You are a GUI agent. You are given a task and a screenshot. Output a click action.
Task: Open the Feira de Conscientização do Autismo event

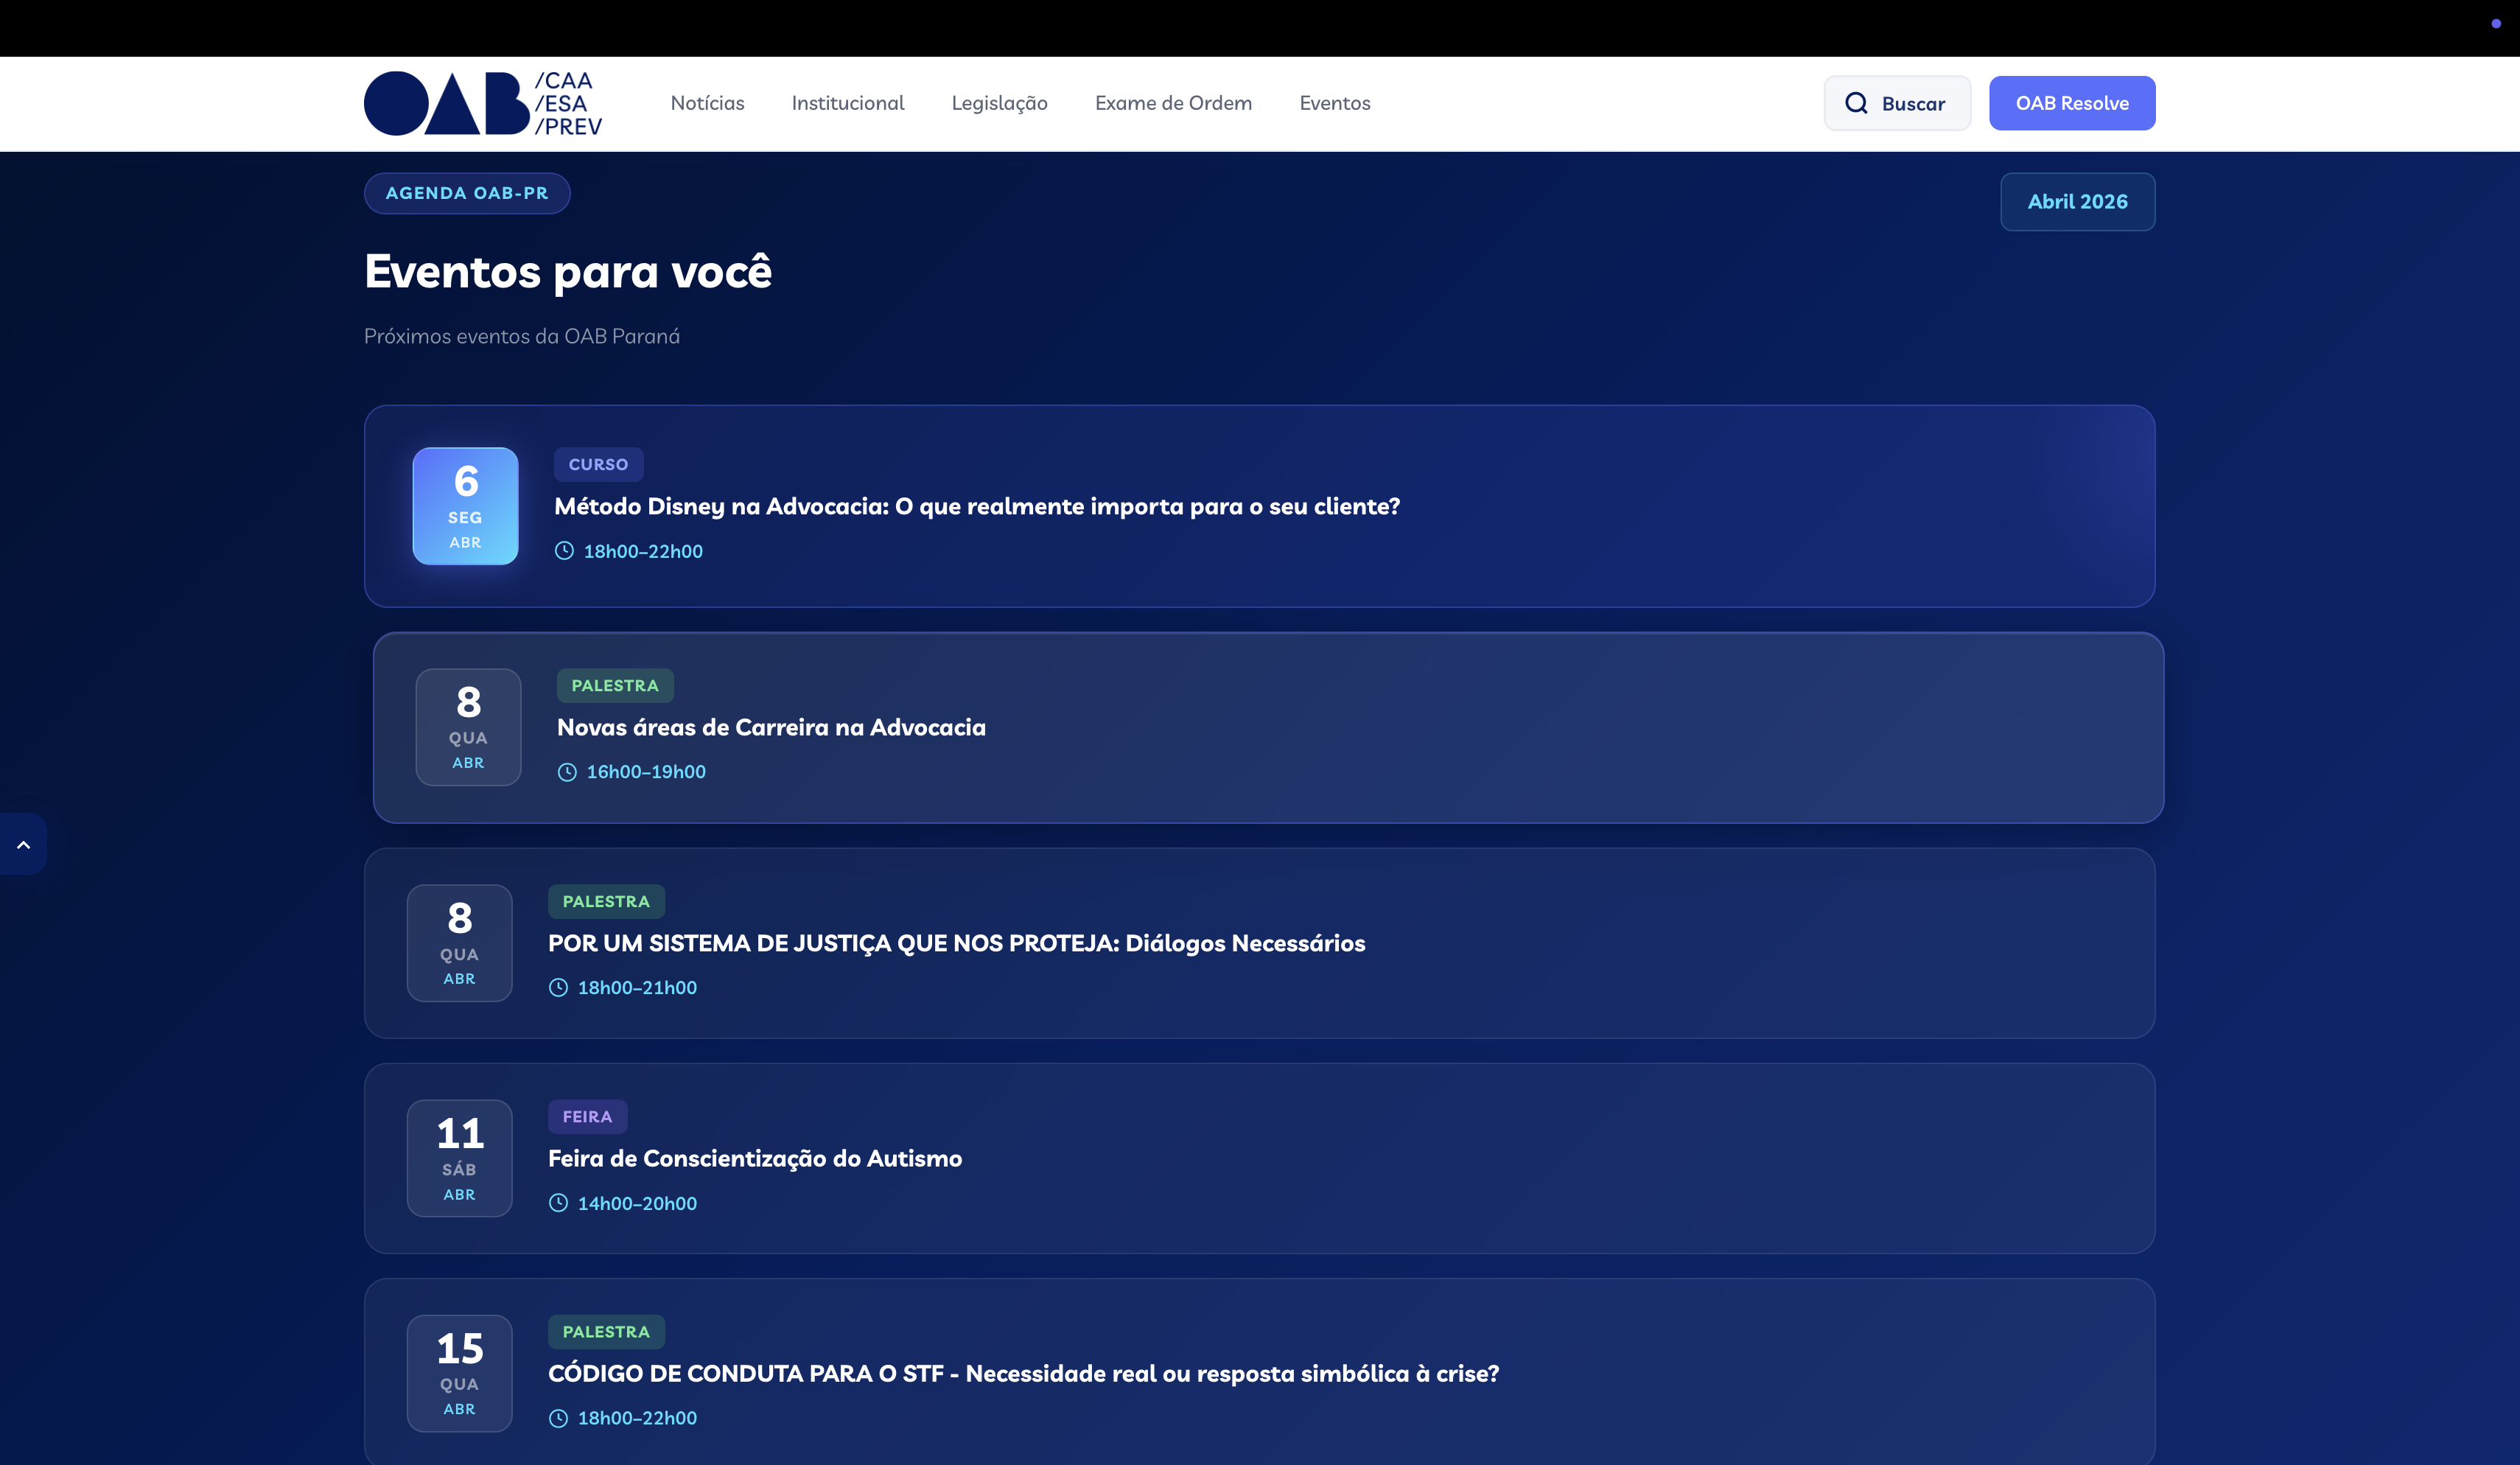pyautogui.click(x=754, y=1158)
